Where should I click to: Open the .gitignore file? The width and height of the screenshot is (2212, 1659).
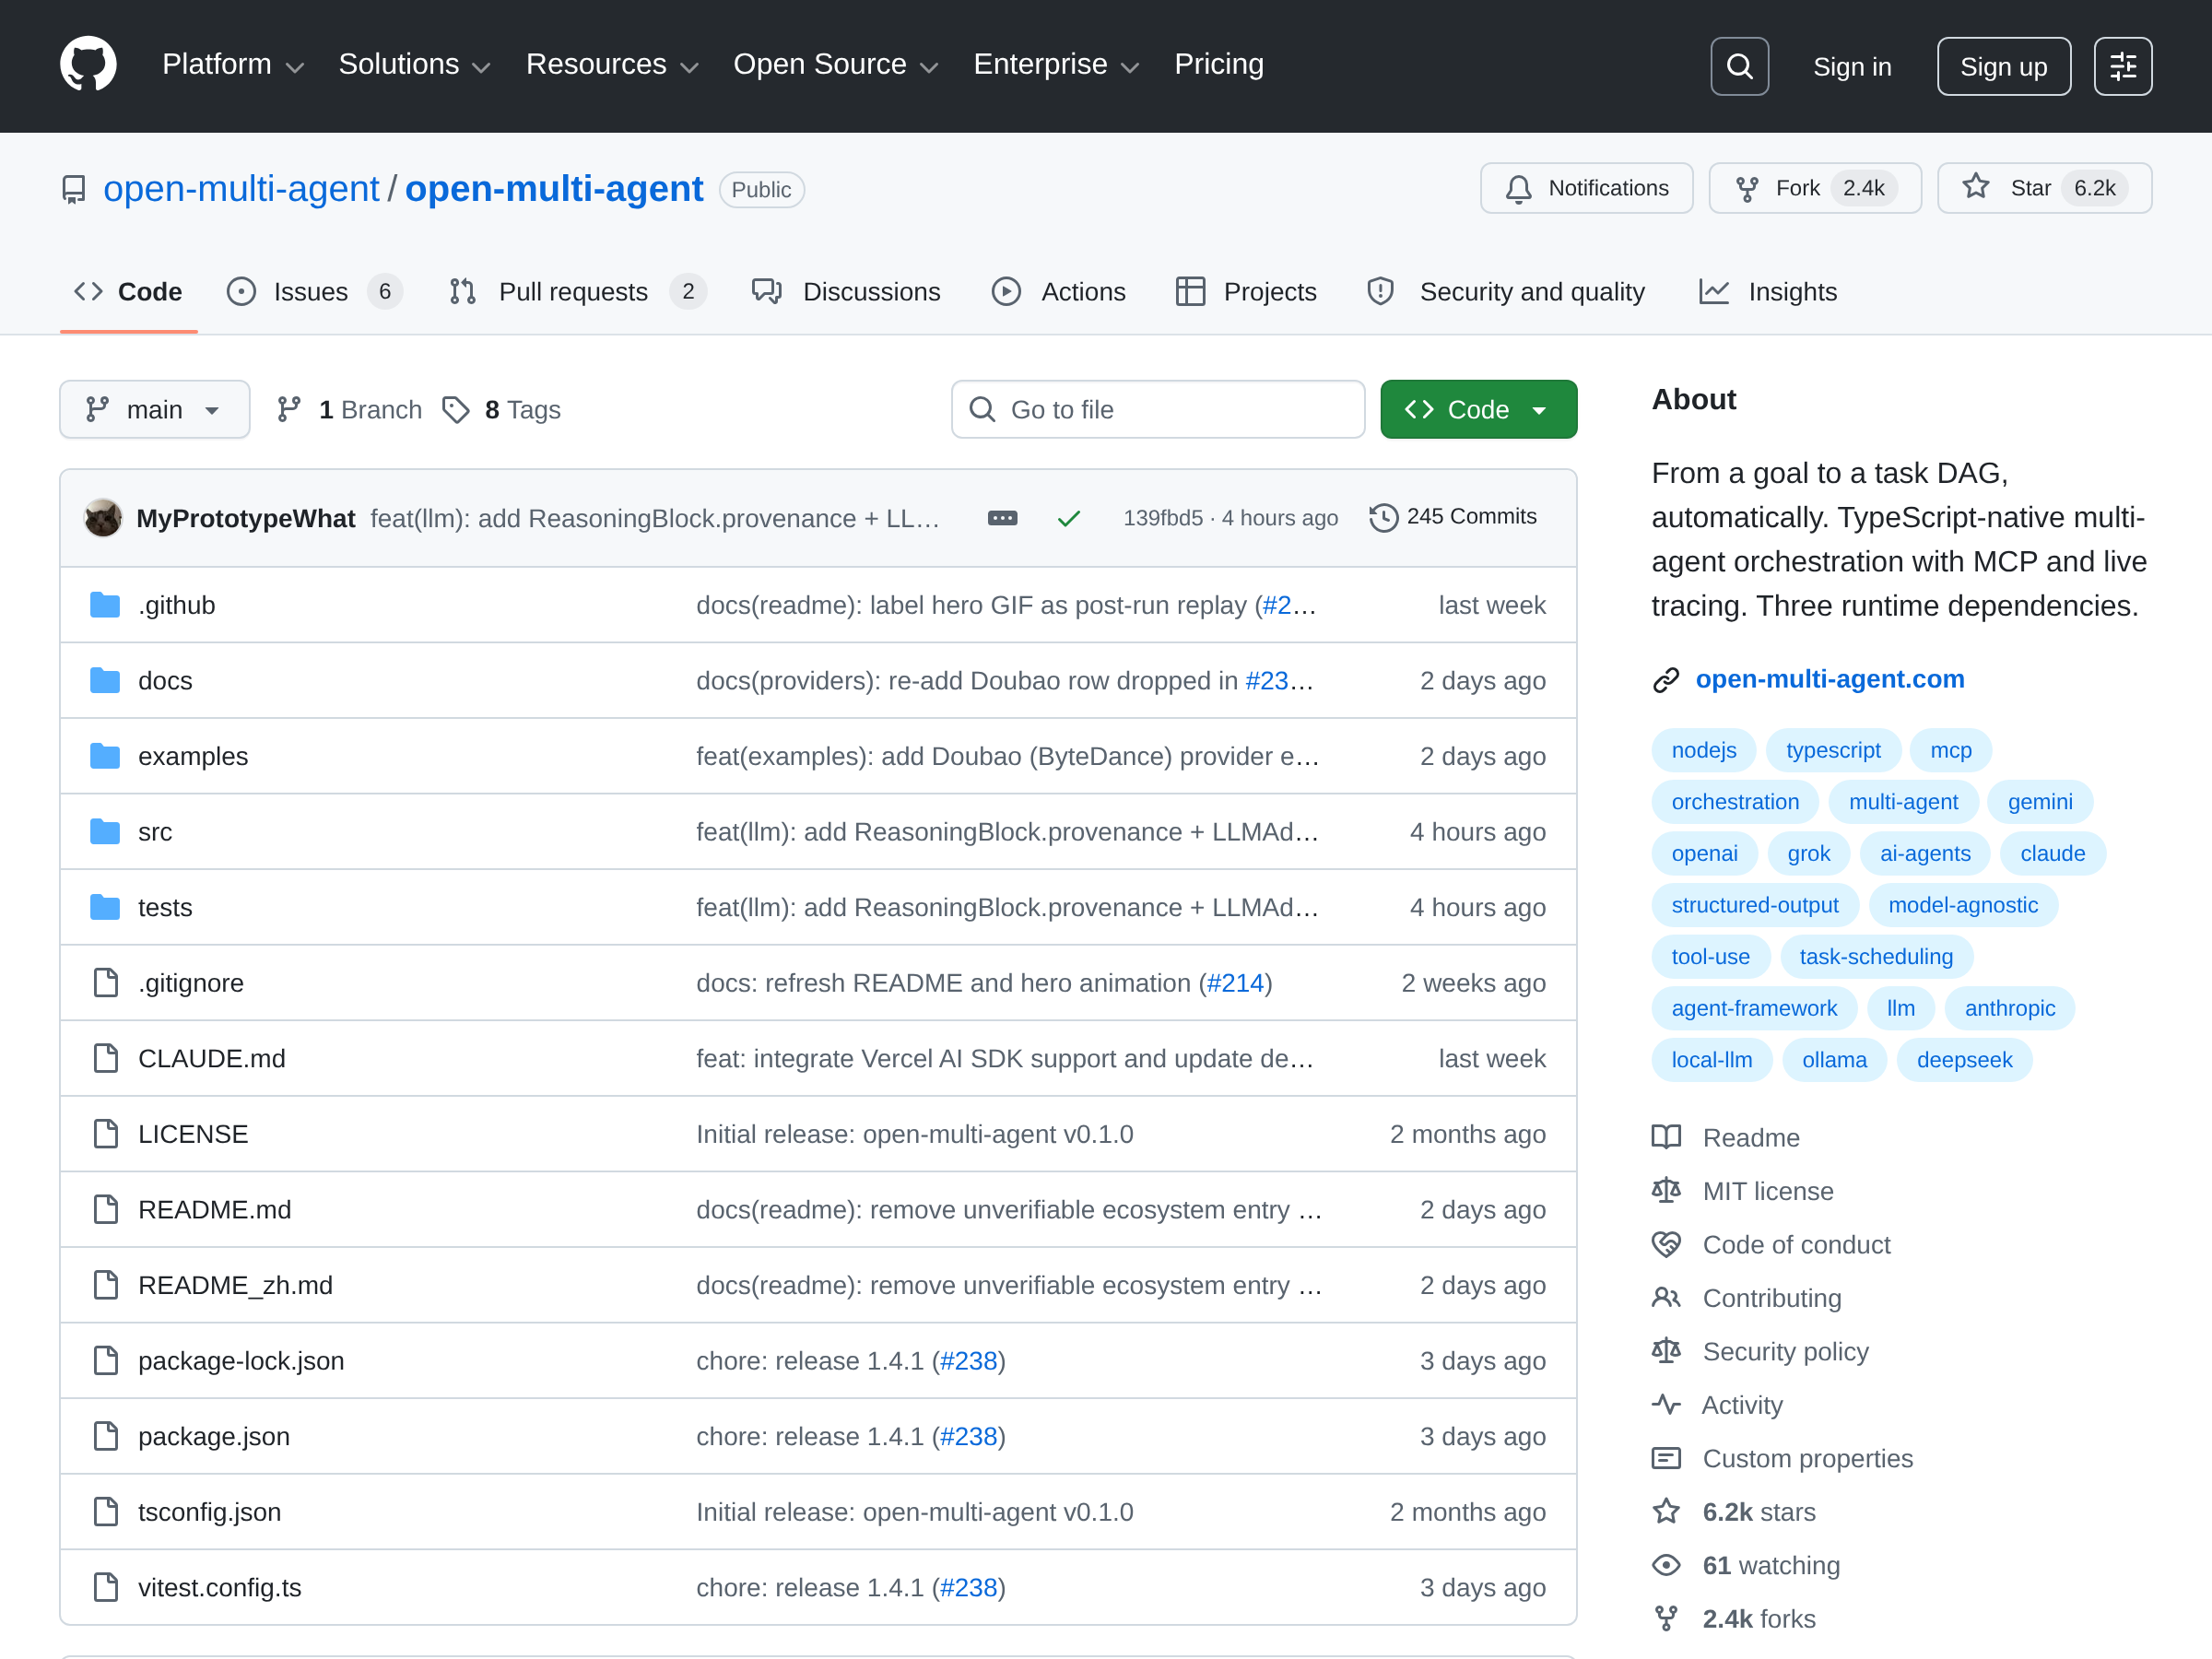[191, 983]
